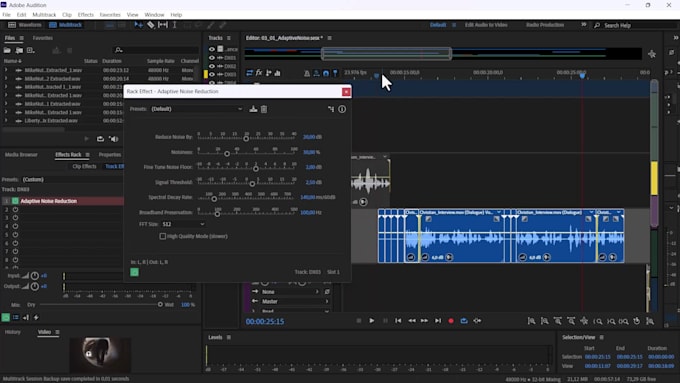Image resolution: width=680 pixels, height=383 pixels.
Task: Toggle the metronome icon in the editor toolbar
Action: tap(307, 73)
